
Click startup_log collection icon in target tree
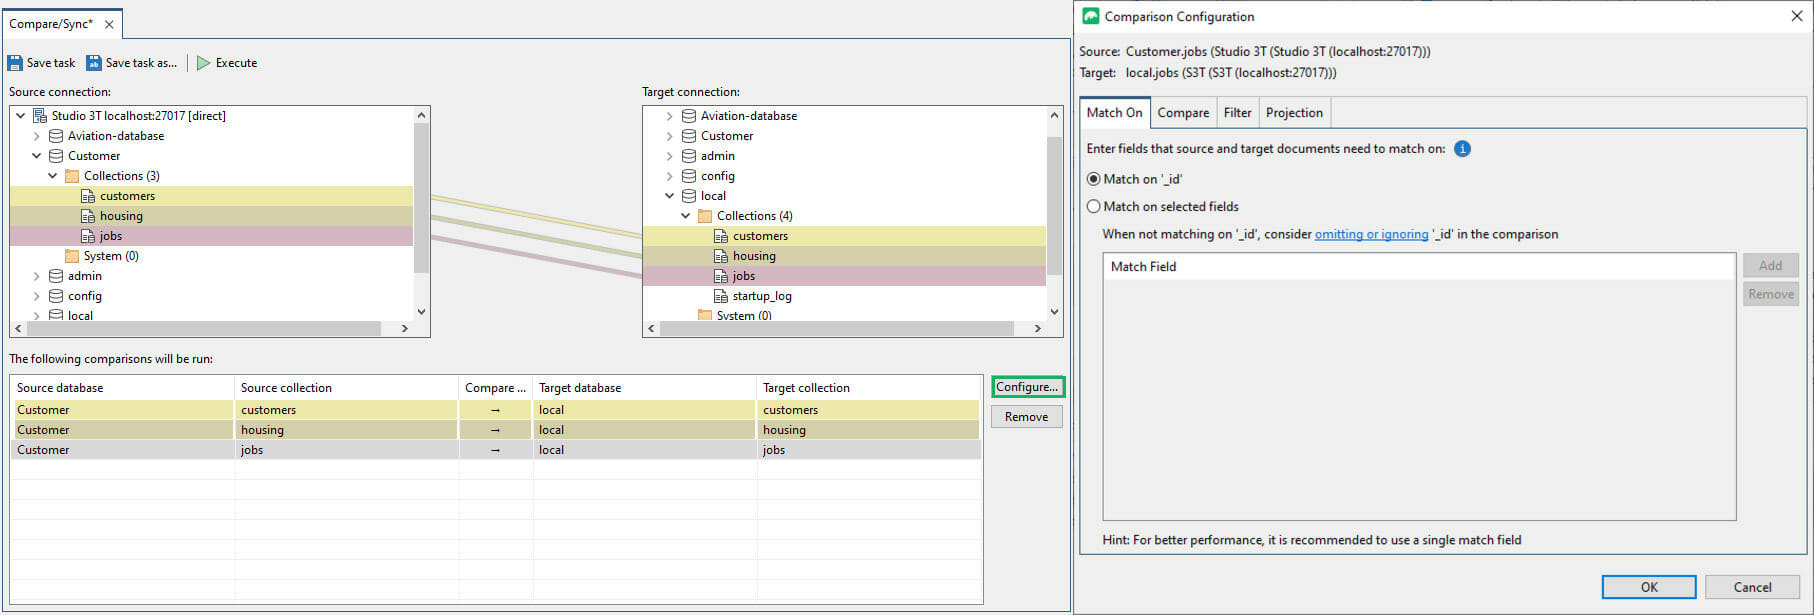[721, 296]
